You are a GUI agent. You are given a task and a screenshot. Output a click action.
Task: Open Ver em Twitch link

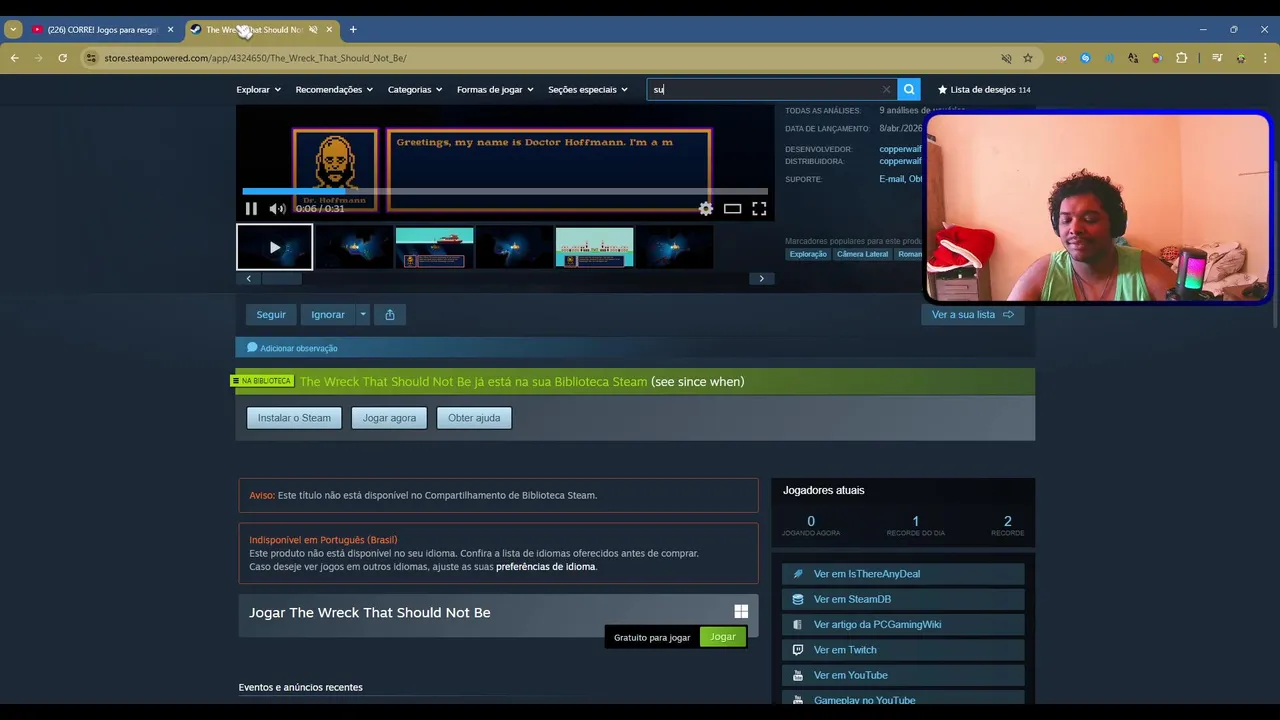pos(903,650)
